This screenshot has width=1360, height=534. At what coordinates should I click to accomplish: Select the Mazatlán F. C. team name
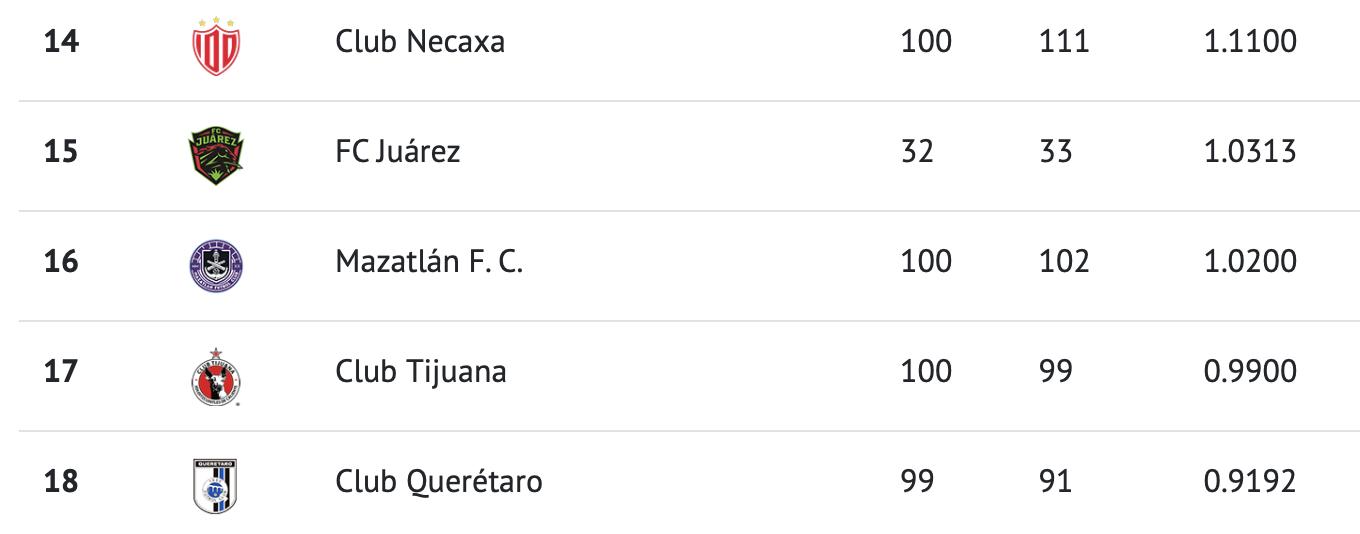tap(429, 262)
